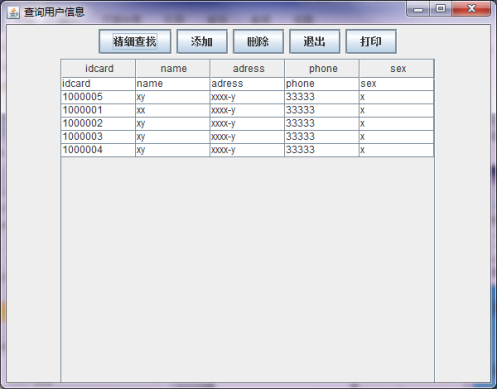497x390 pixels.
Task: Click the name column header
Action: coord(173,69)
